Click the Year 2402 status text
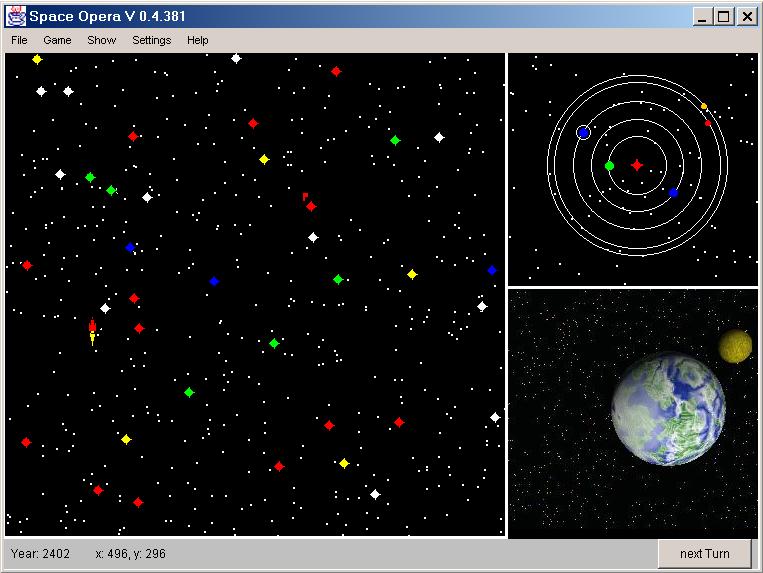Viewport: 763px width, 573px height. (x=41, y=553)
